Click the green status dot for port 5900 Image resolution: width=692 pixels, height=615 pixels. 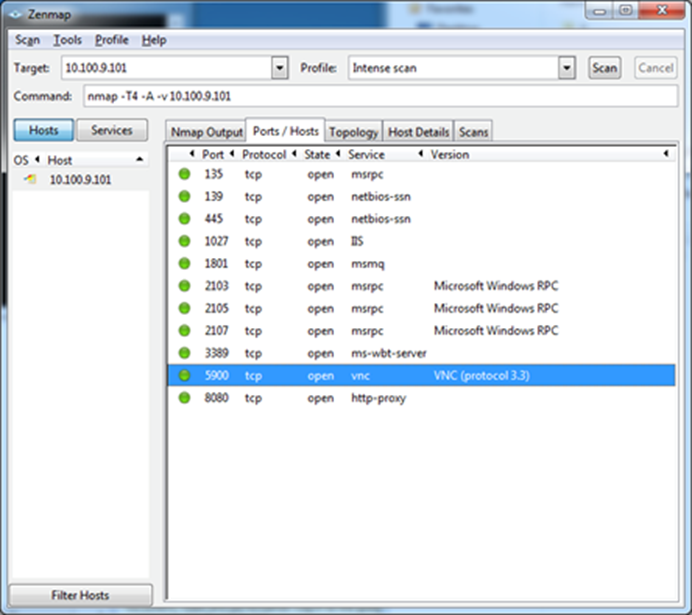(x=184, y=375)
